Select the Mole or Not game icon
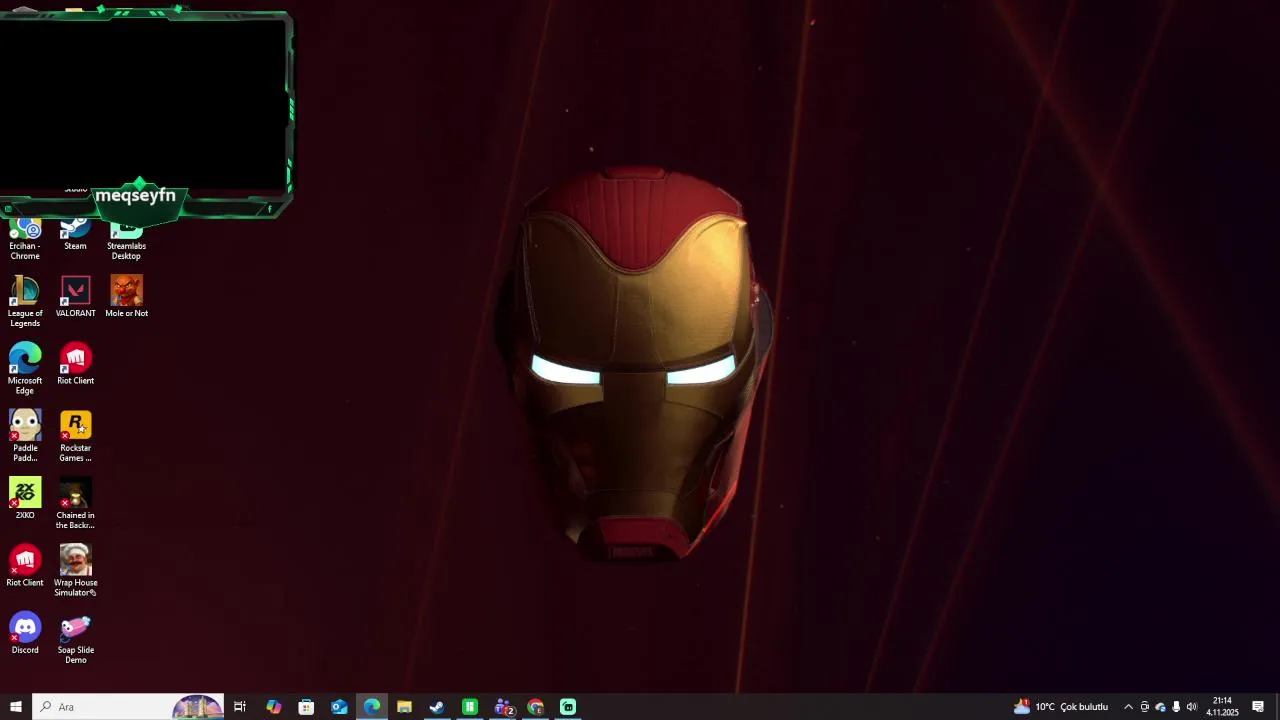This screenshot has width=1280, height=720. click(x=126, y=296)
